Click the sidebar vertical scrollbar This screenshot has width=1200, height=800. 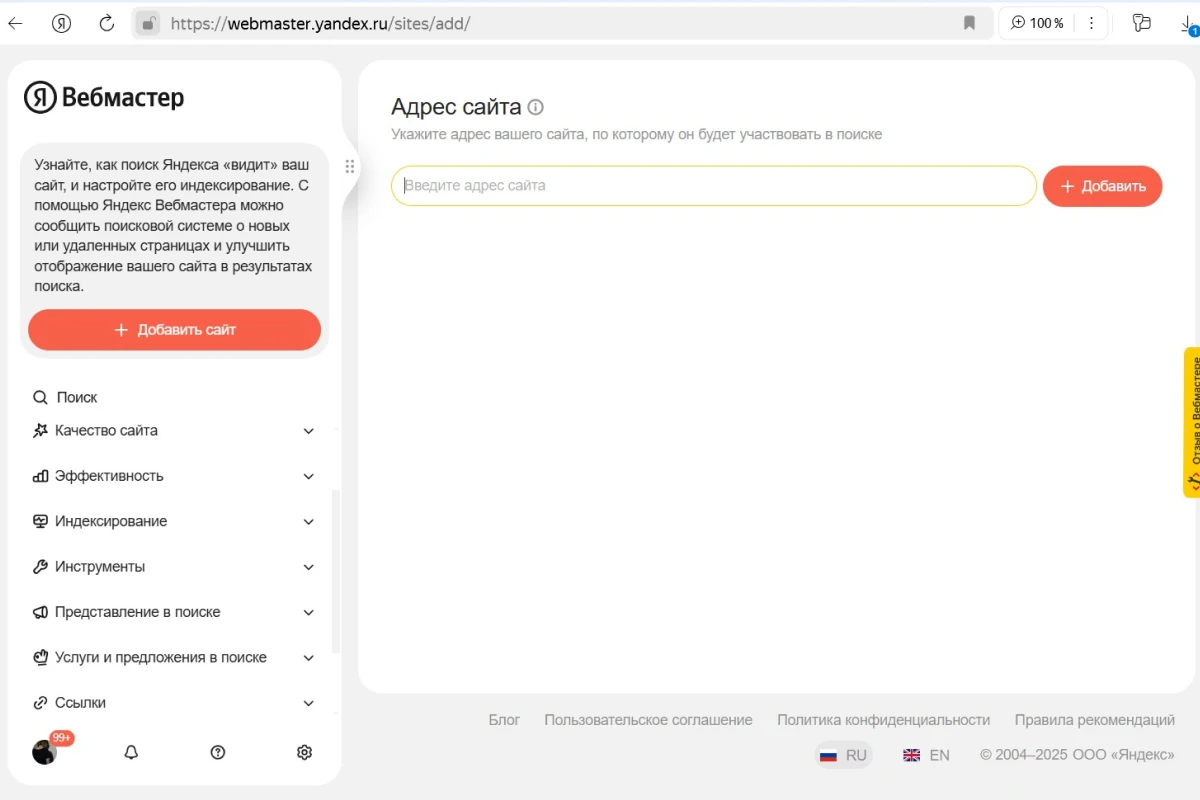pos(336,570)
